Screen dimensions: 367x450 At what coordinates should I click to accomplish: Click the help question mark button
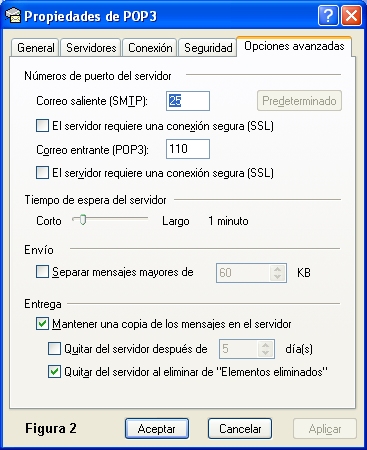[328, 15]
